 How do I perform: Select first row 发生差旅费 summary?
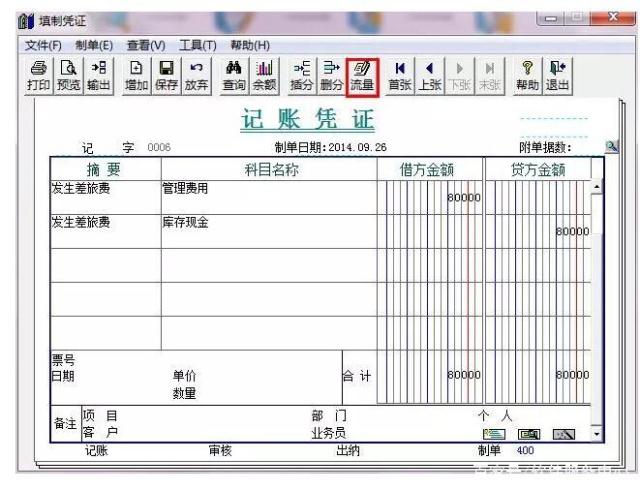coord(106,198)
